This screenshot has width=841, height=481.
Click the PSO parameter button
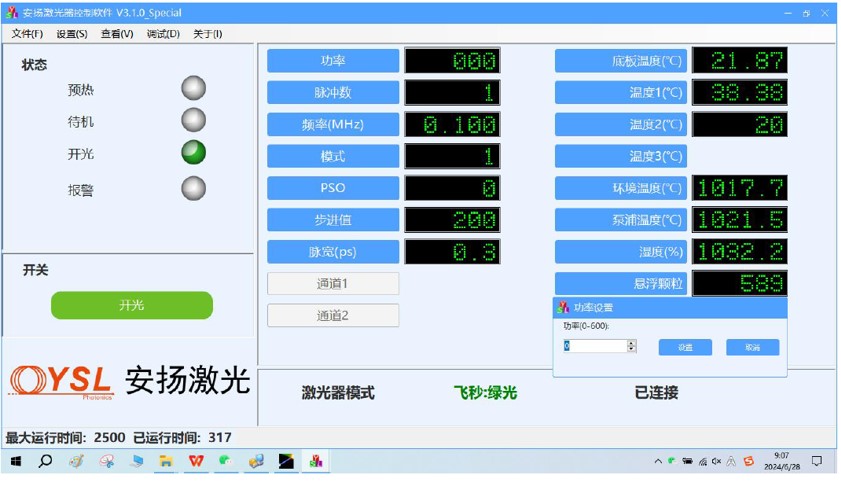point(333,188)
